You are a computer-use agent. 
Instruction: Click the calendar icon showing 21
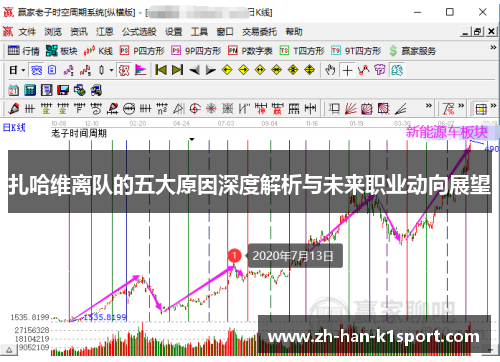13,90
